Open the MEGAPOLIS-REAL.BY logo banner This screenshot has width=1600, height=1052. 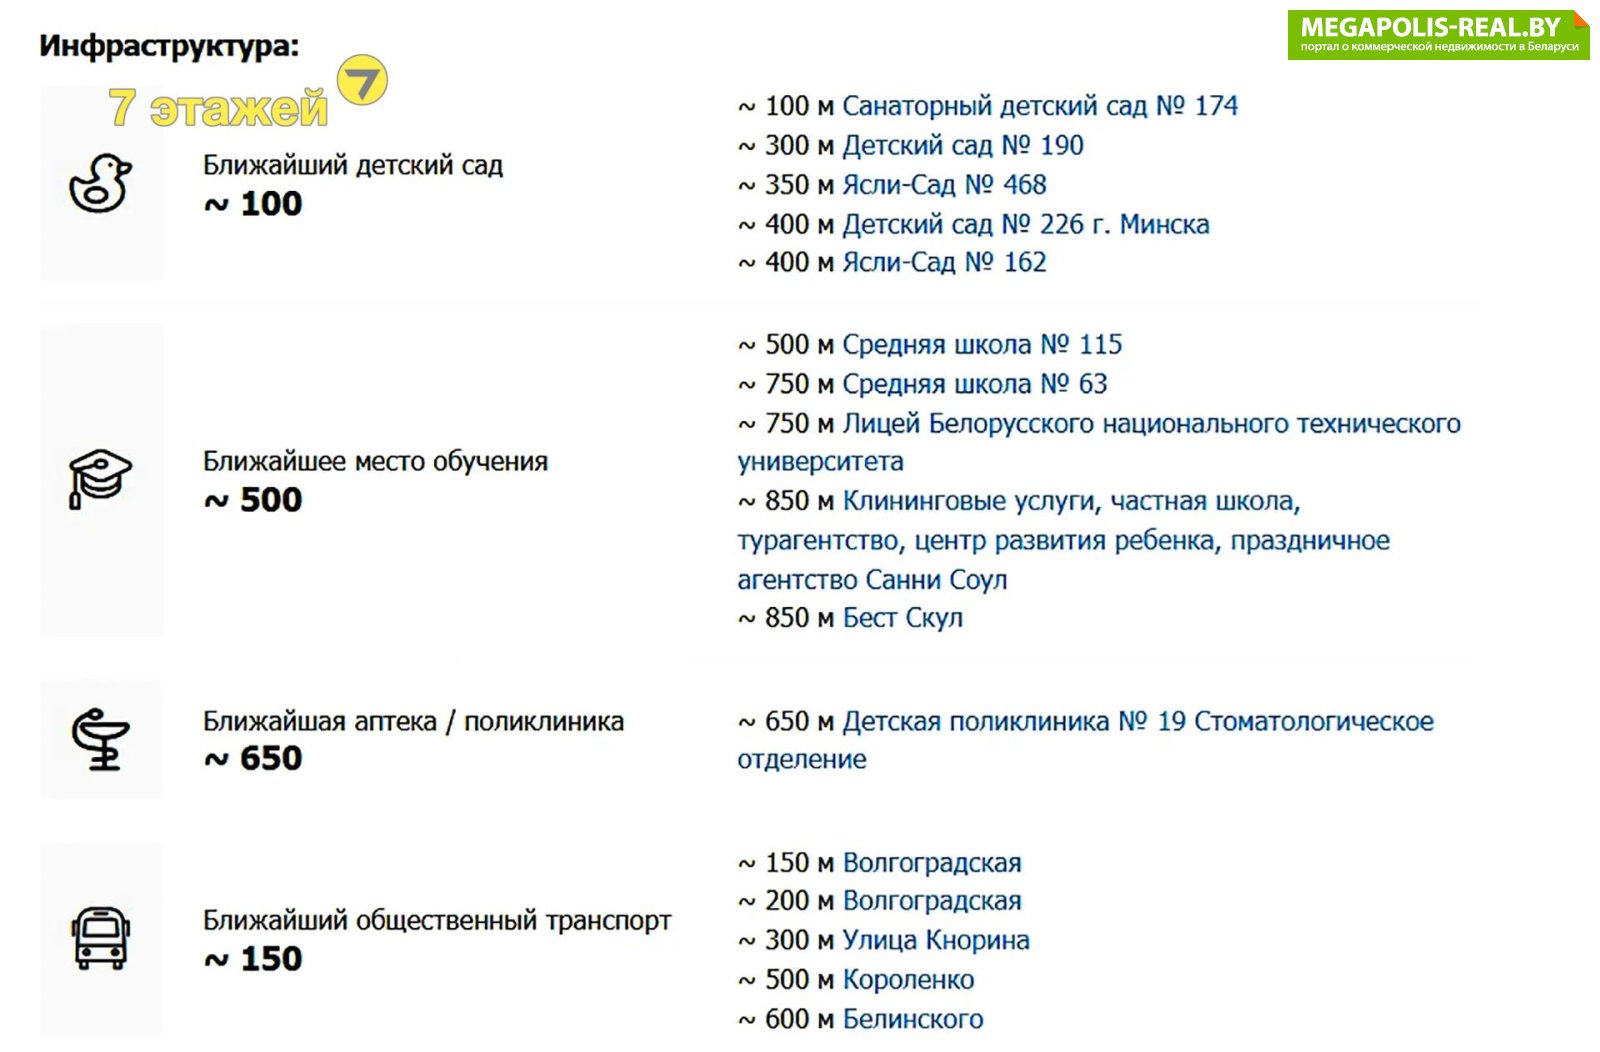[x=1438, y=35]
